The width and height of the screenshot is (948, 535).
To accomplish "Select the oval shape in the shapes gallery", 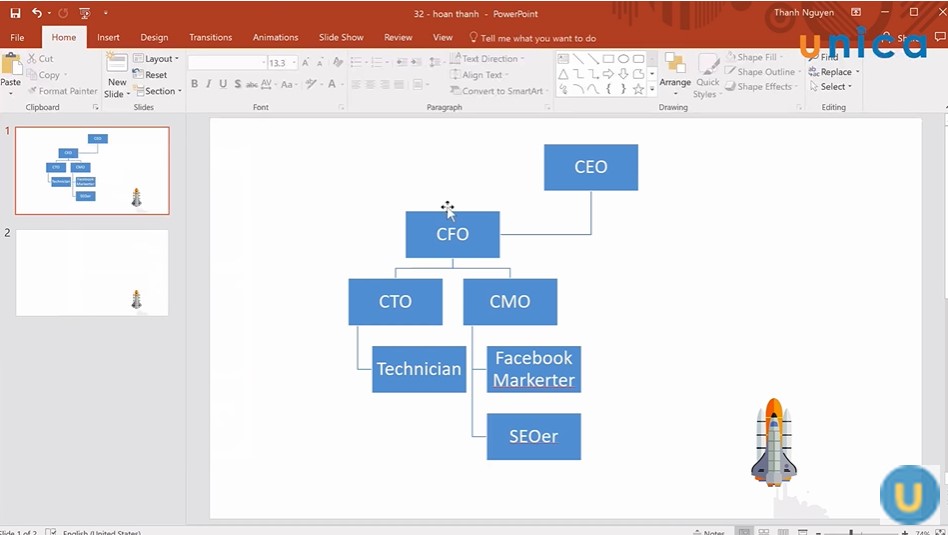I will pos(623,59).
